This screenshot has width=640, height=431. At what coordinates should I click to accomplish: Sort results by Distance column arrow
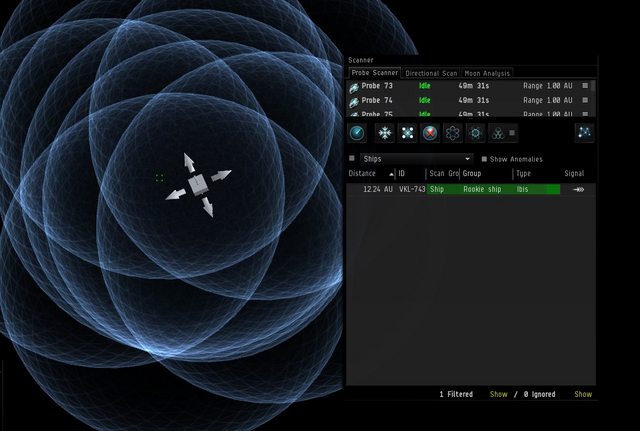tap(391, 174)
